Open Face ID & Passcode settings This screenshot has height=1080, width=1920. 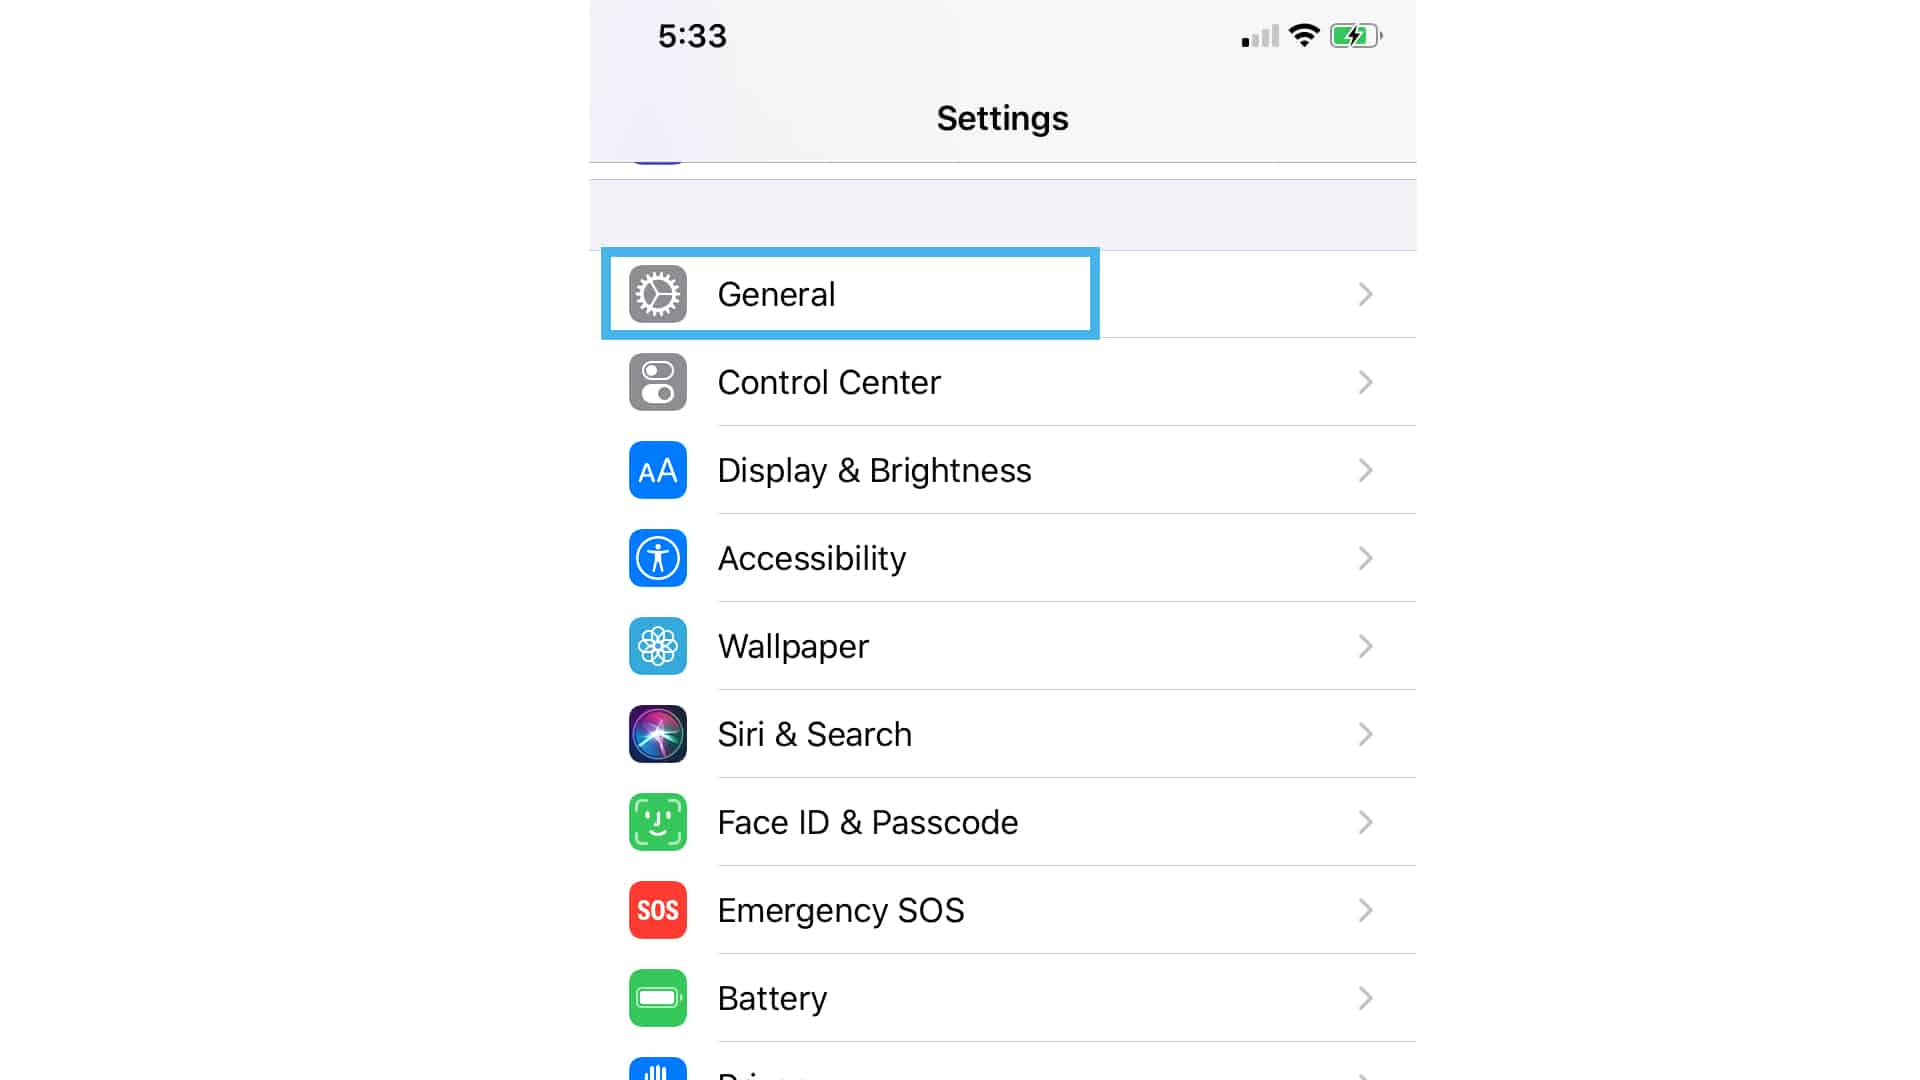coord(1002,822)
